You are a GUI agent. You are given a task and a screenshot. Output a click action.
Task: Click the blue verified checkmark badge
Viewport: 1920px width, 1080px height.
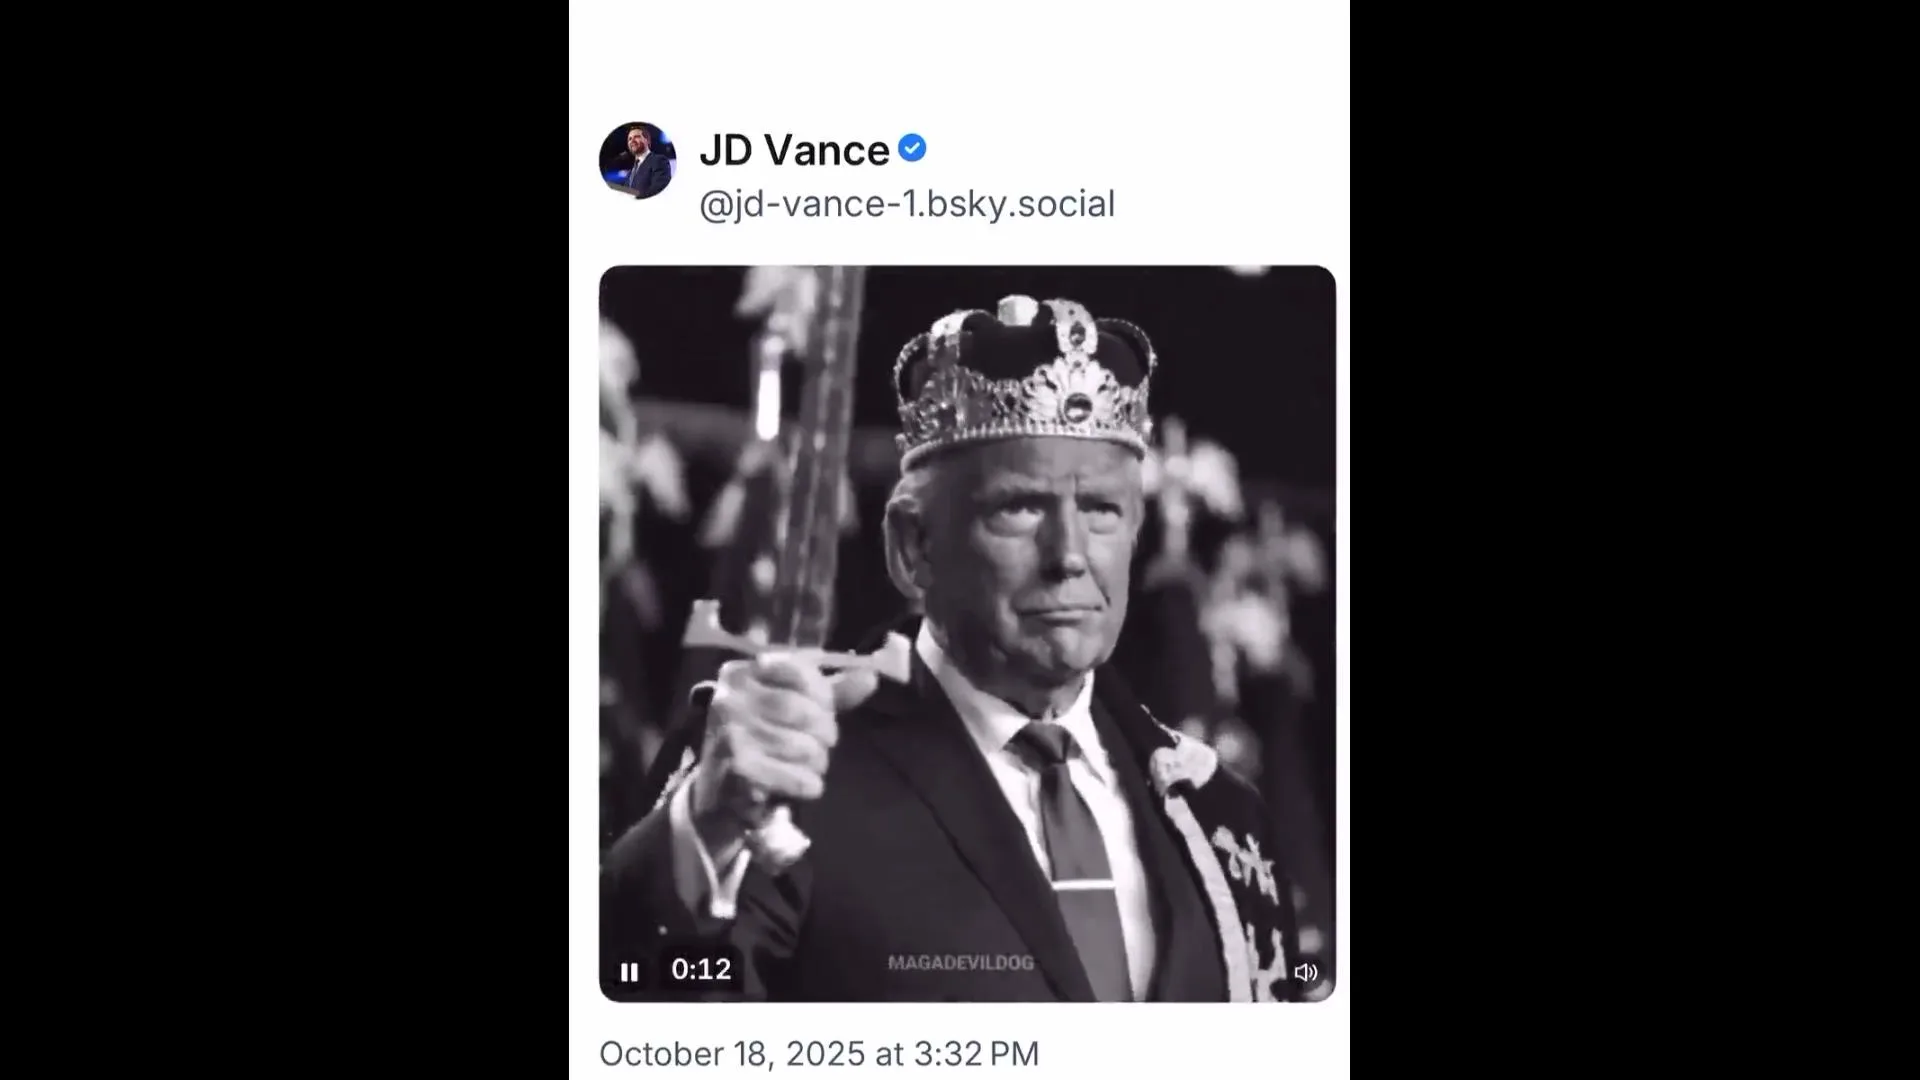[x=911, y=149]
